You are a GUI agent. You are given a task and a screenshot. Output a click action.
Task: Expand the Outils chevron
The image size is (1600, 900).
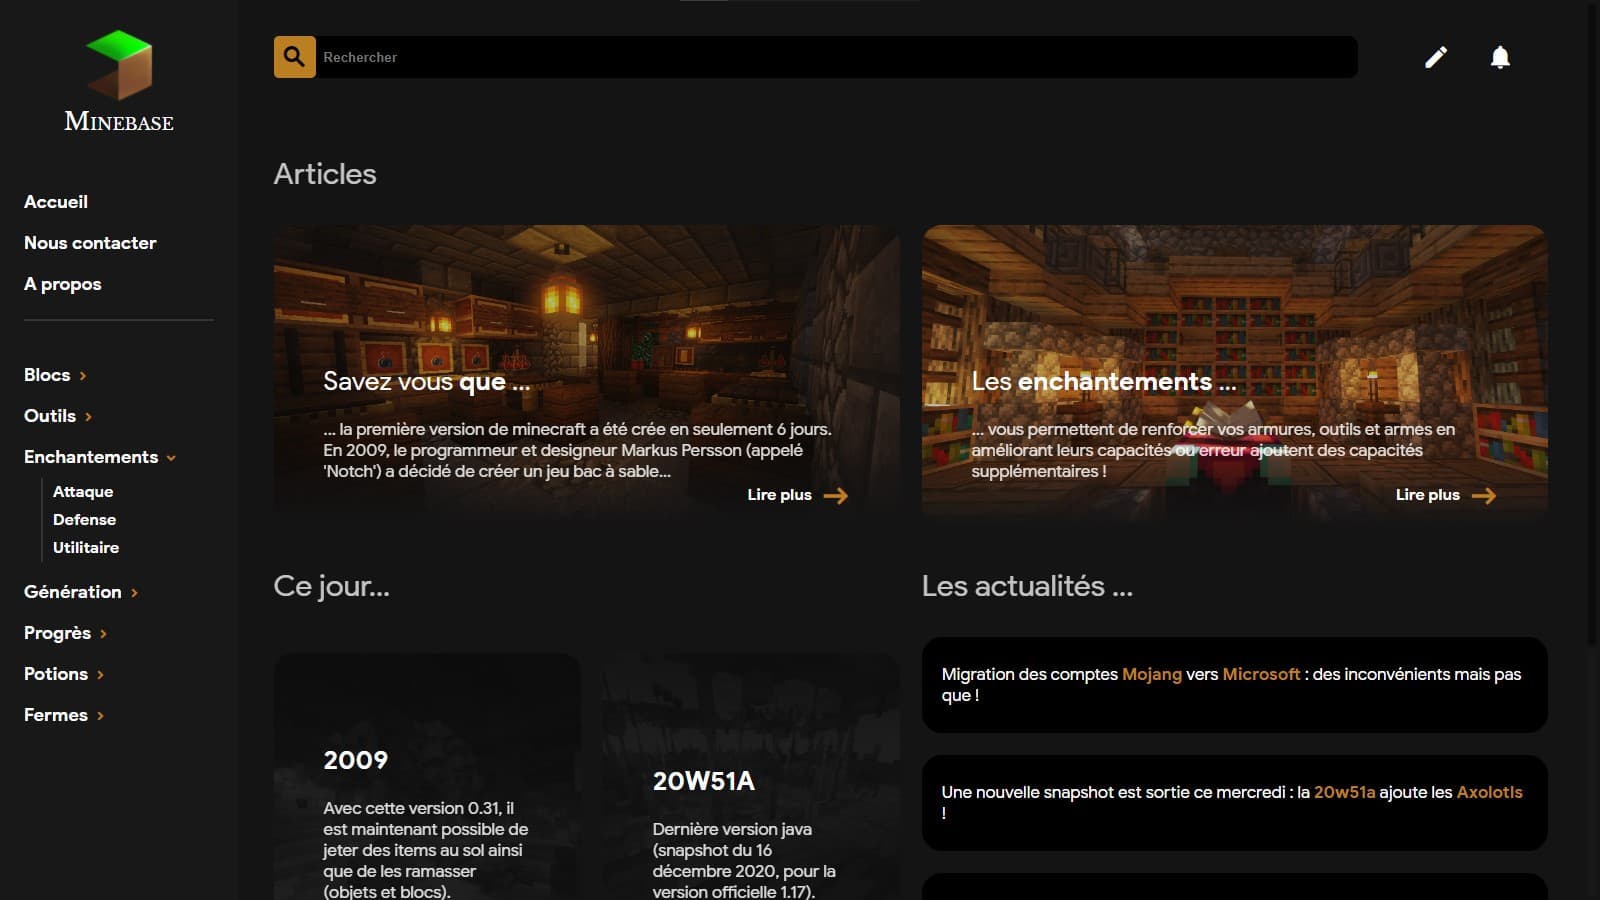[88, 417]
